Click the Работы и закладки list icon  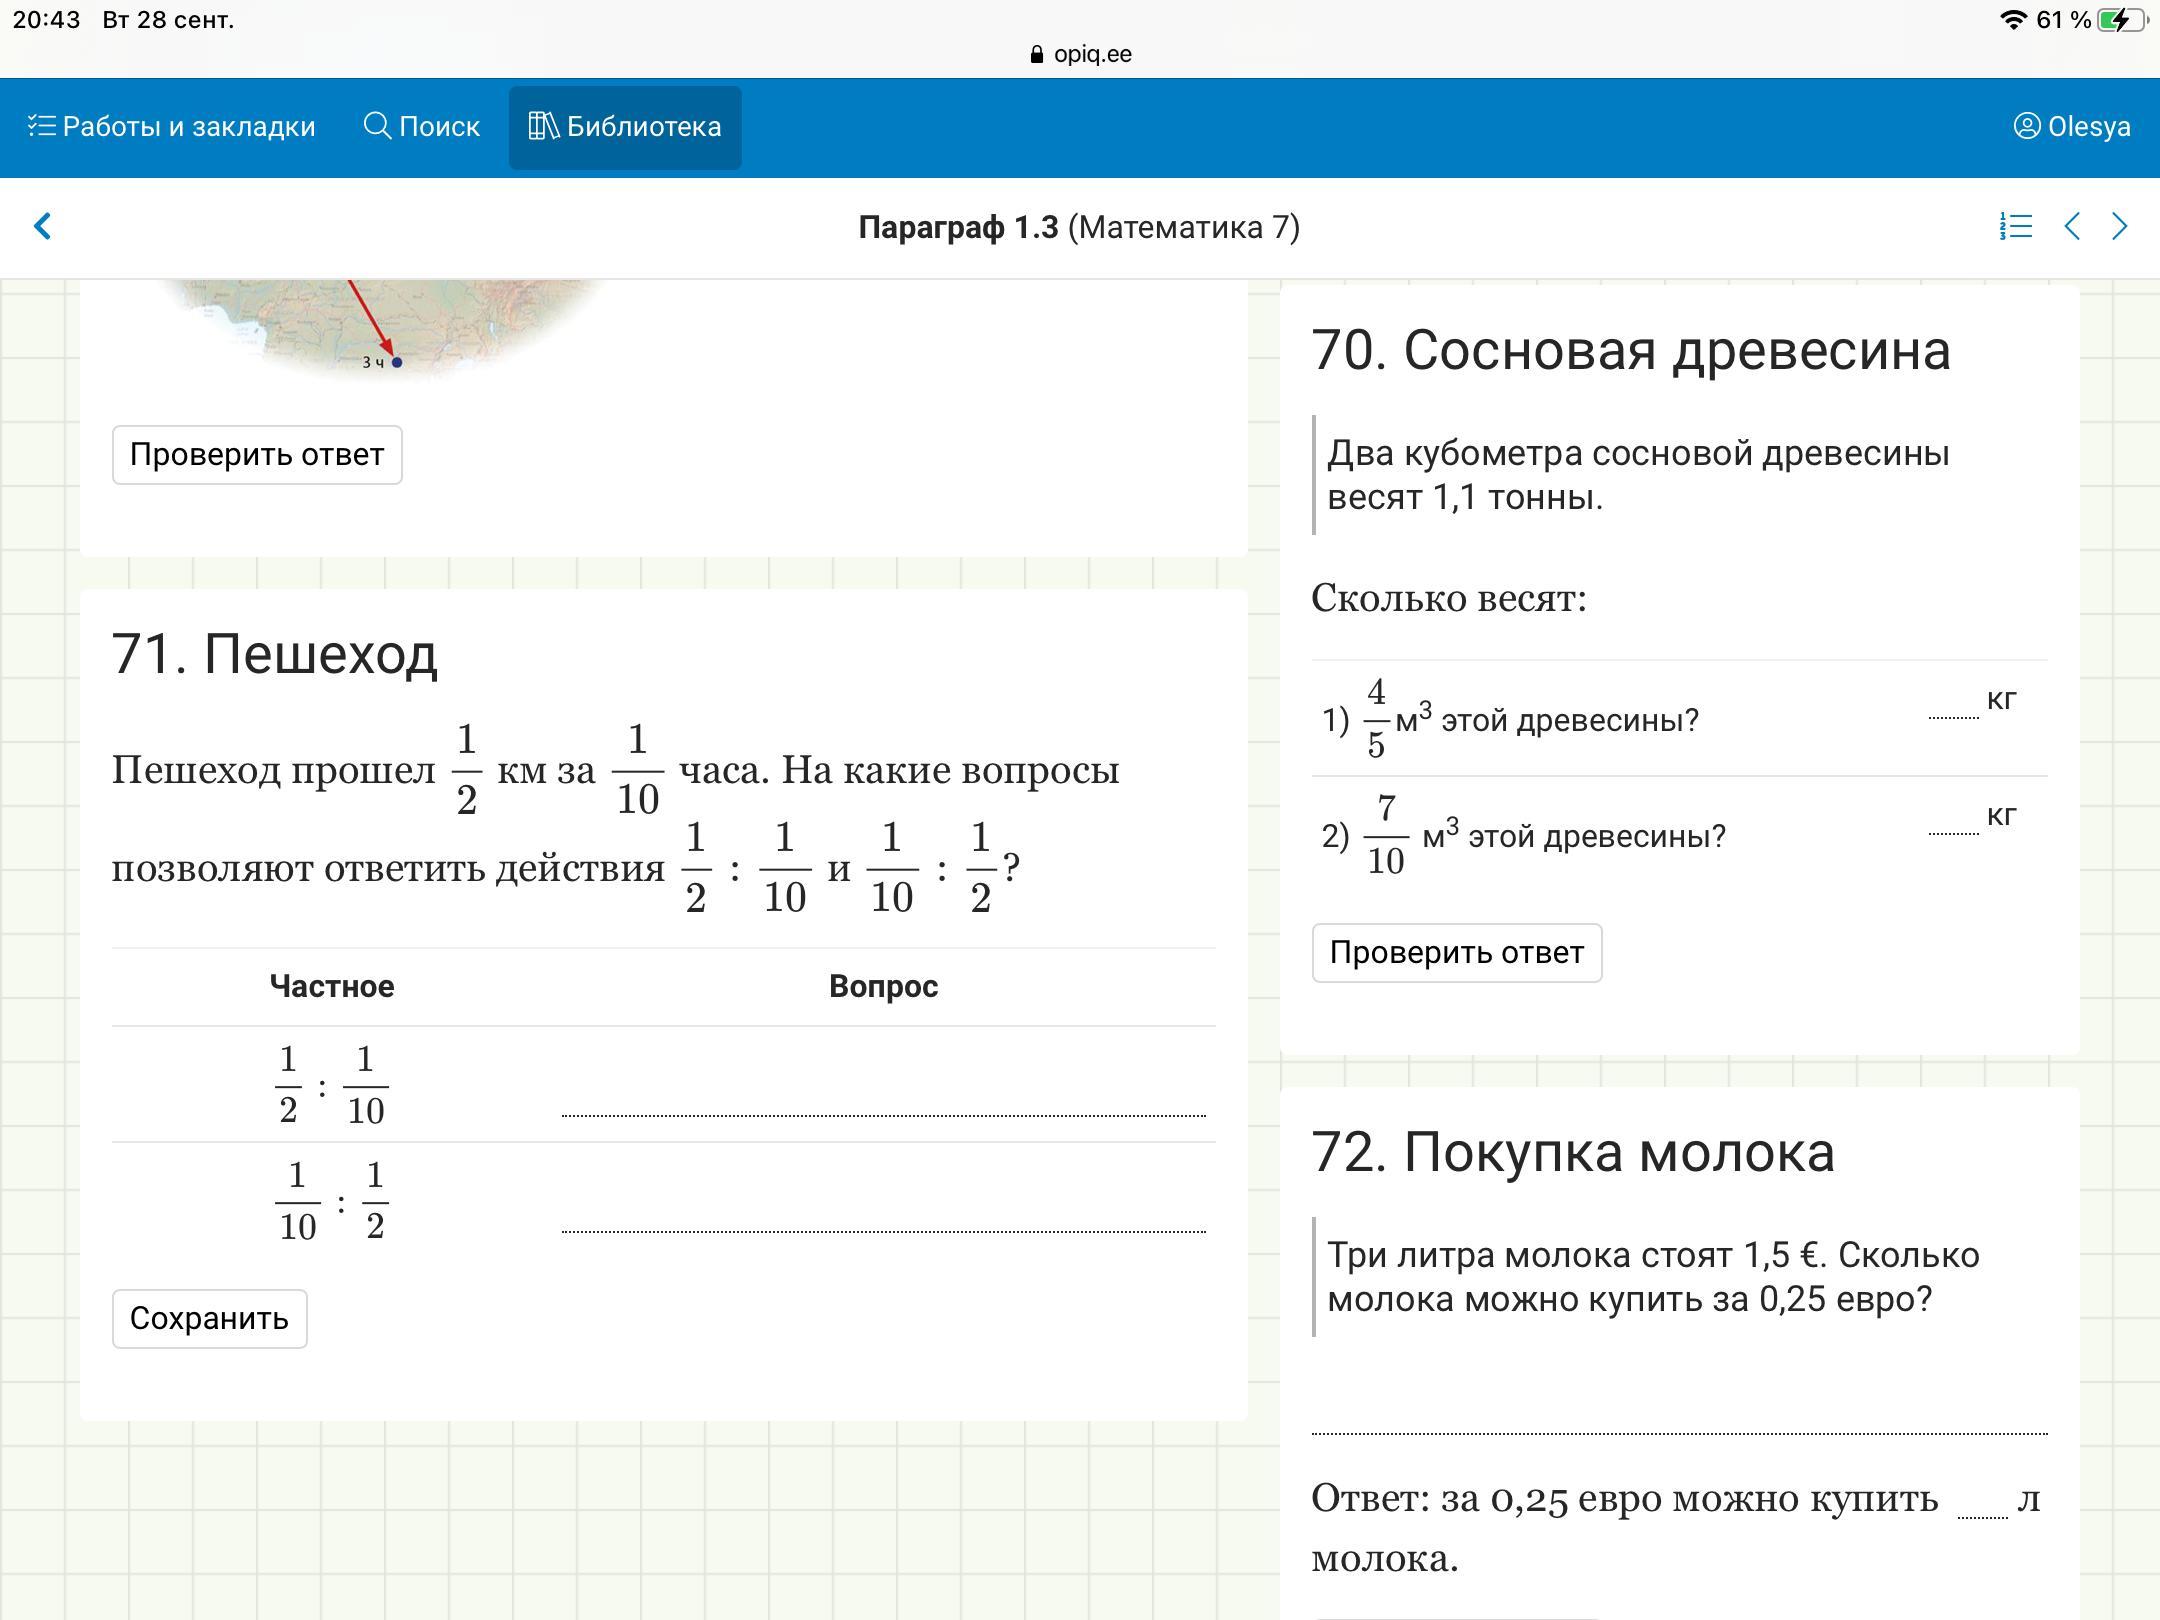pyautogui.click(x=41, y=126)
